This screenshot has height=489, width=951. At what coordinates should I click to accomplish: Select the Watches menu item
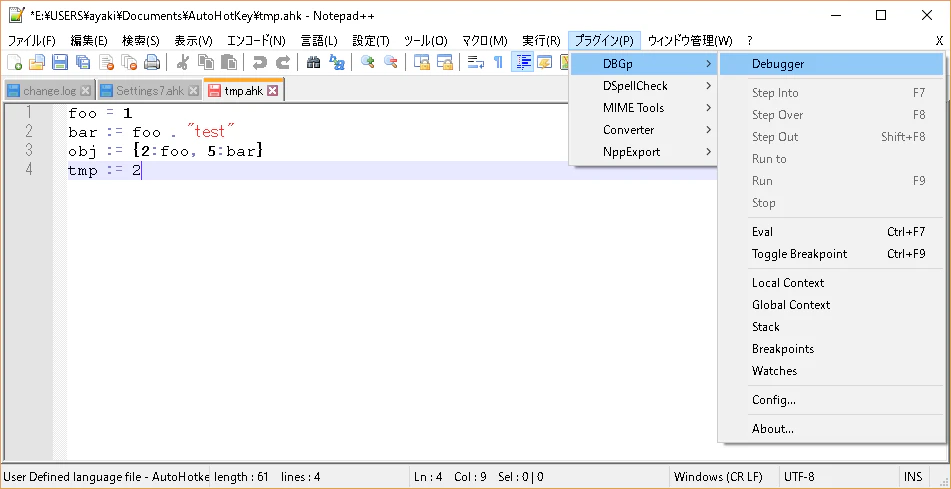click(x=832, y=369)
